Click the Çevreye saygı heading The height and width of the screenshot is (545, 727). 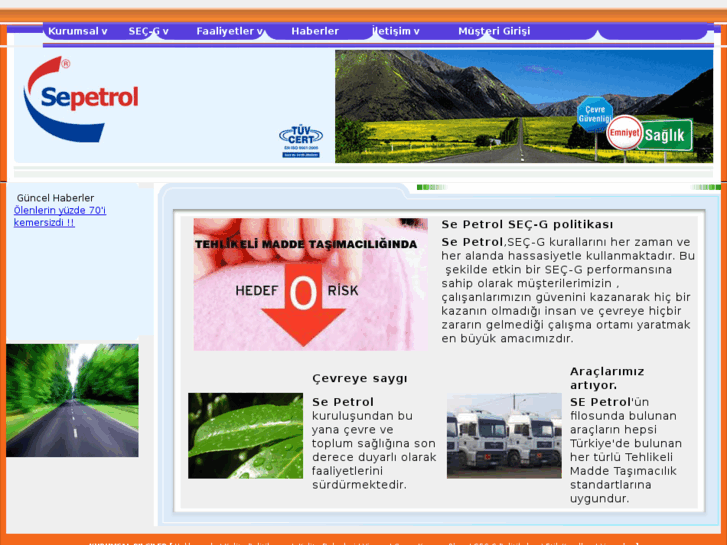pos(360,378)
